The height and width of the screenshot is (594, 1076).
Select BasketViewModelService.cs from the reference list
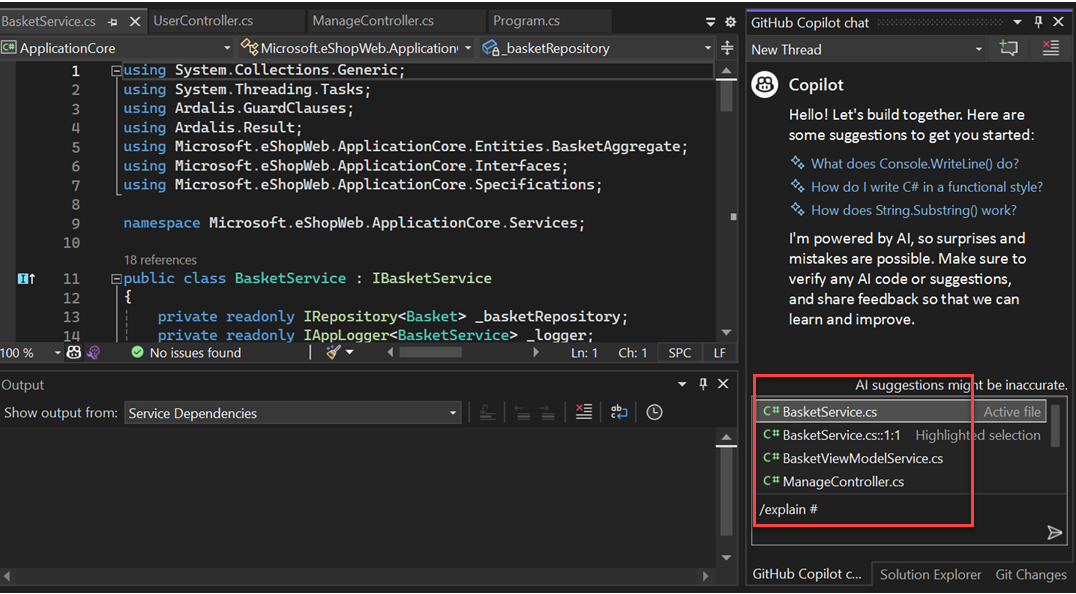click(902, 458)
